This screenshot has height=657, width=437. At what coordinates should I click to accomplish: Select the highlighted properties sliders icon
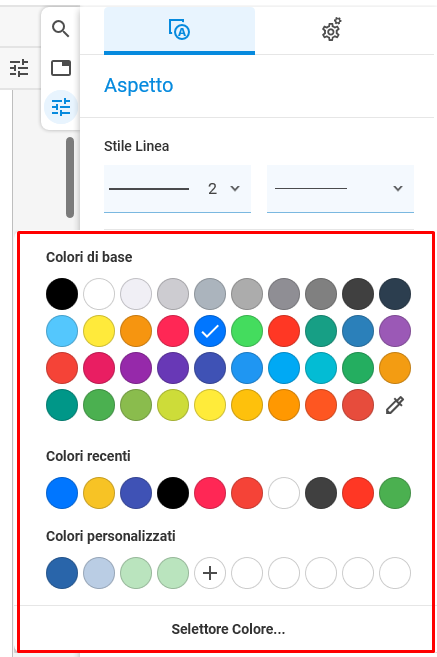coord(61,107)
